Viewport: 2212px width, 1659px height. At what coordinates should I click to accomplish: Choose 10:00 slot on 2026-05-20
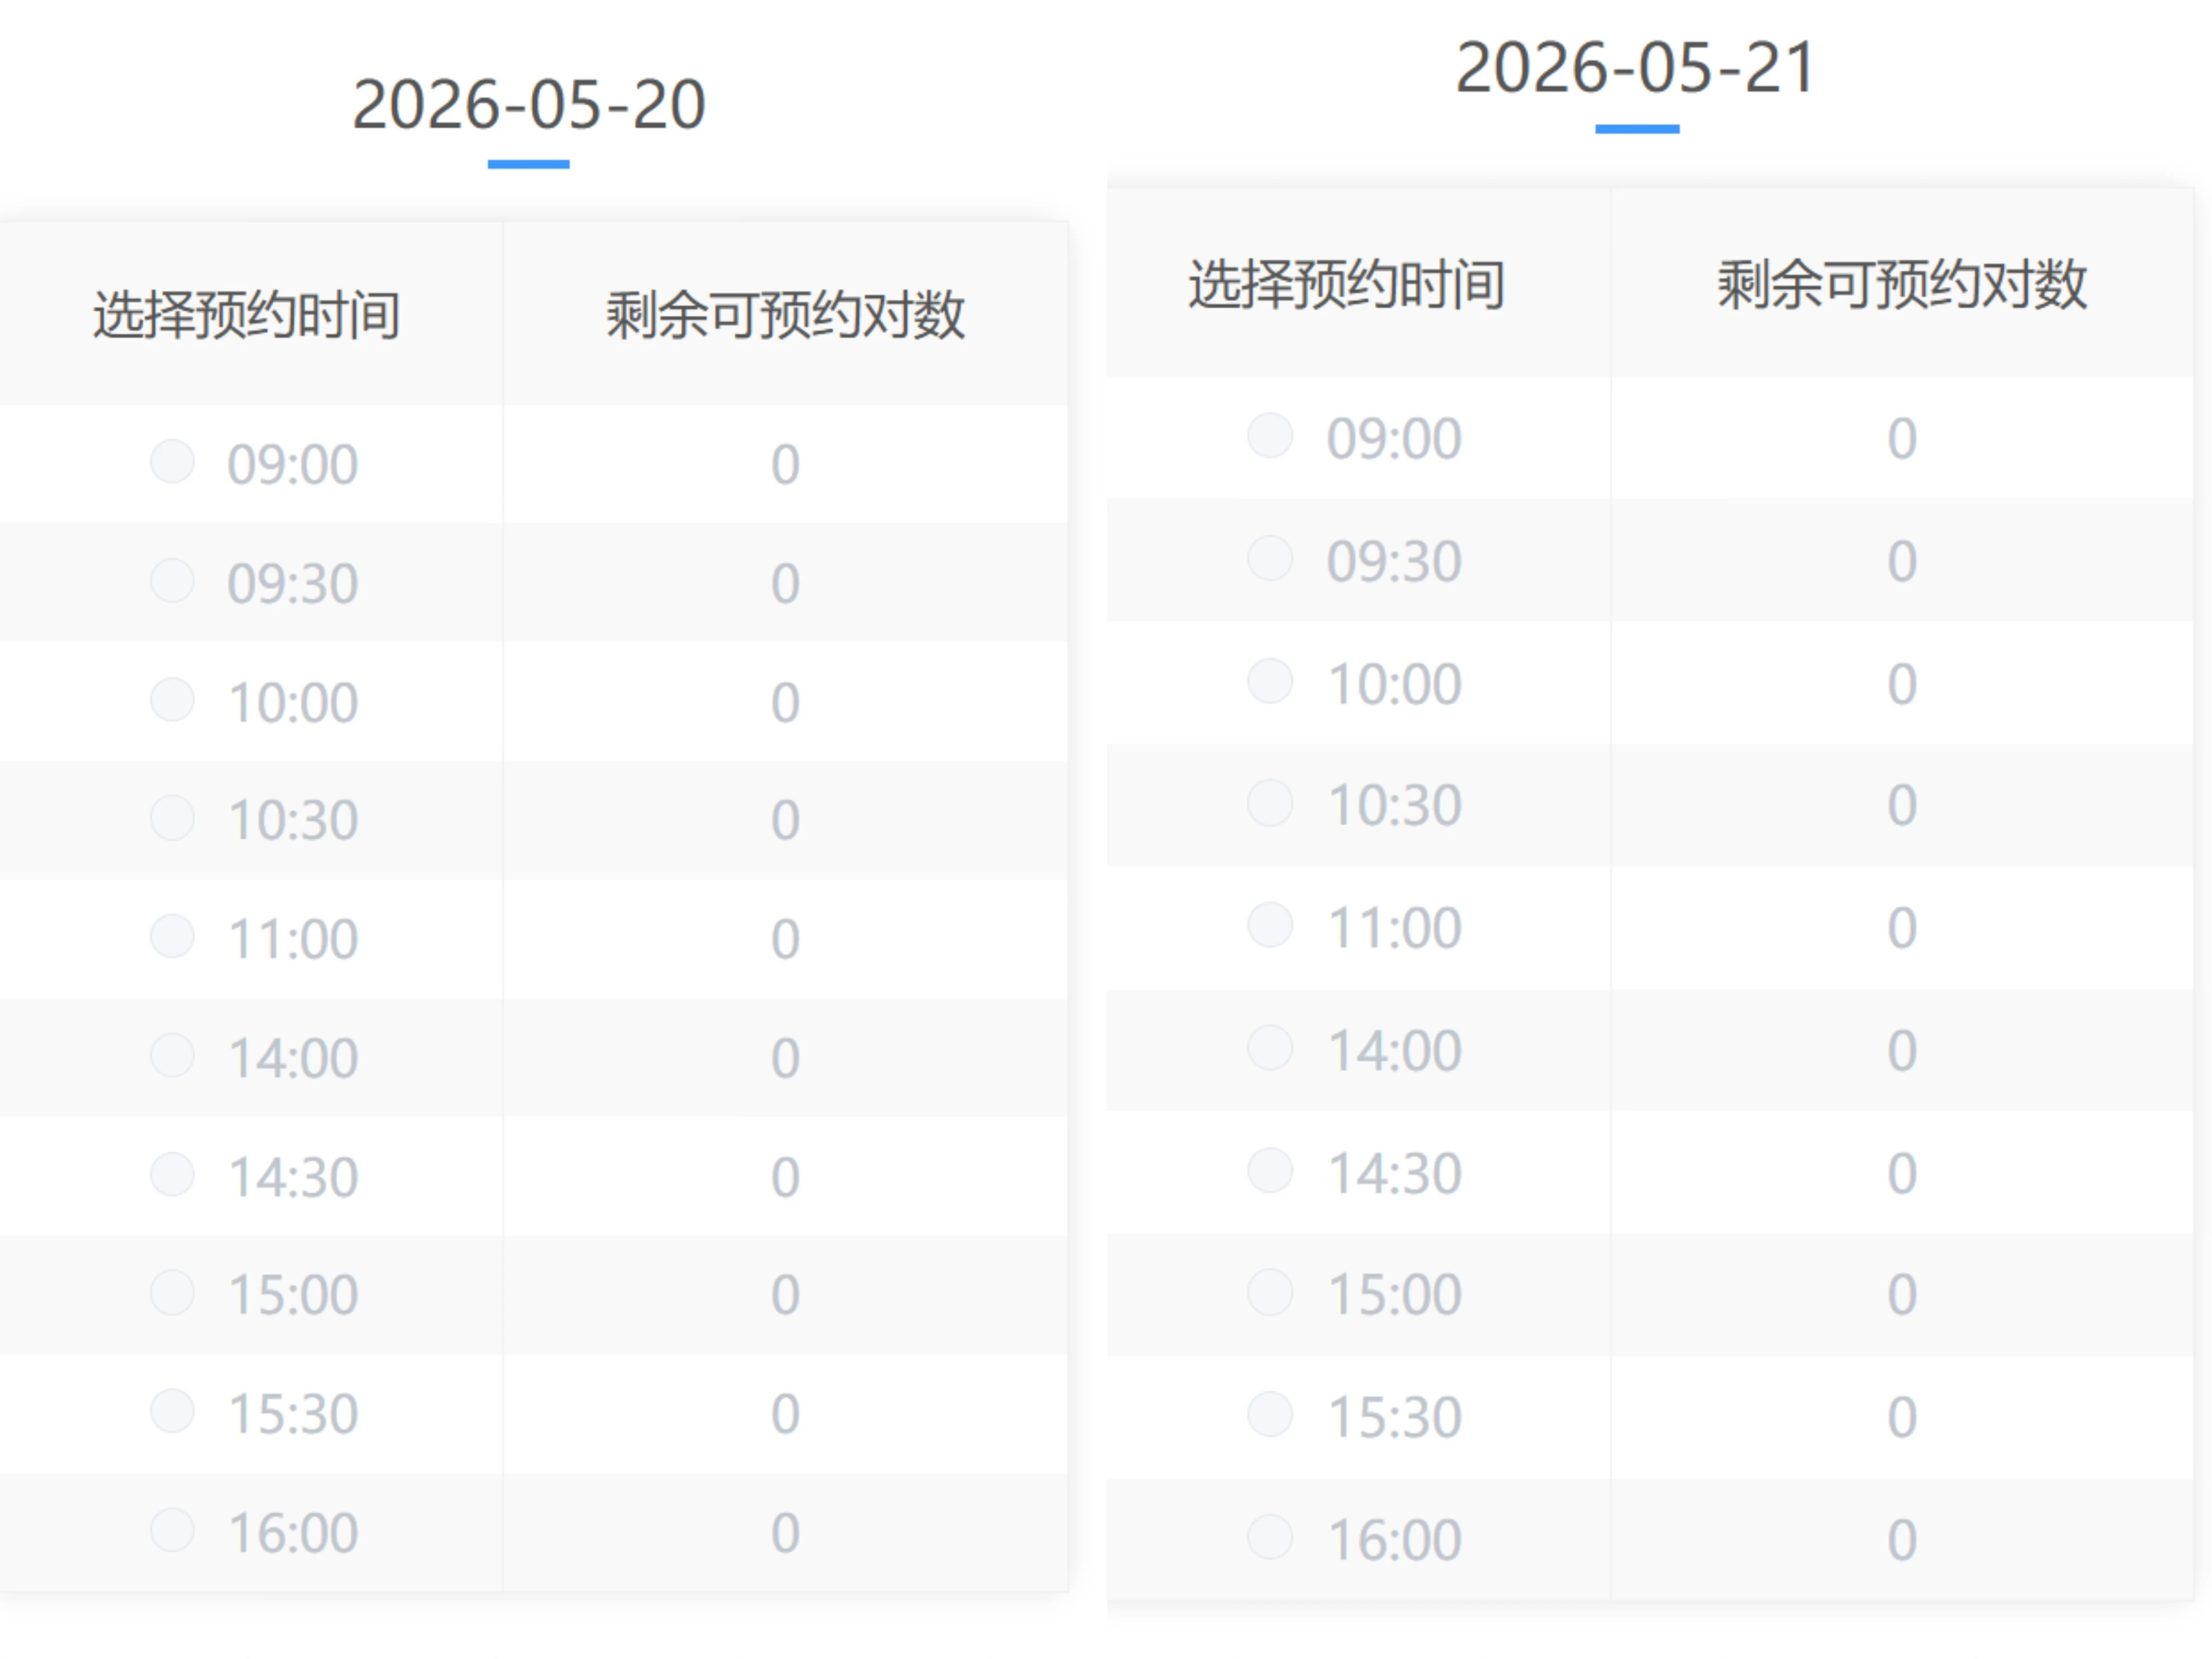point(172,700)
